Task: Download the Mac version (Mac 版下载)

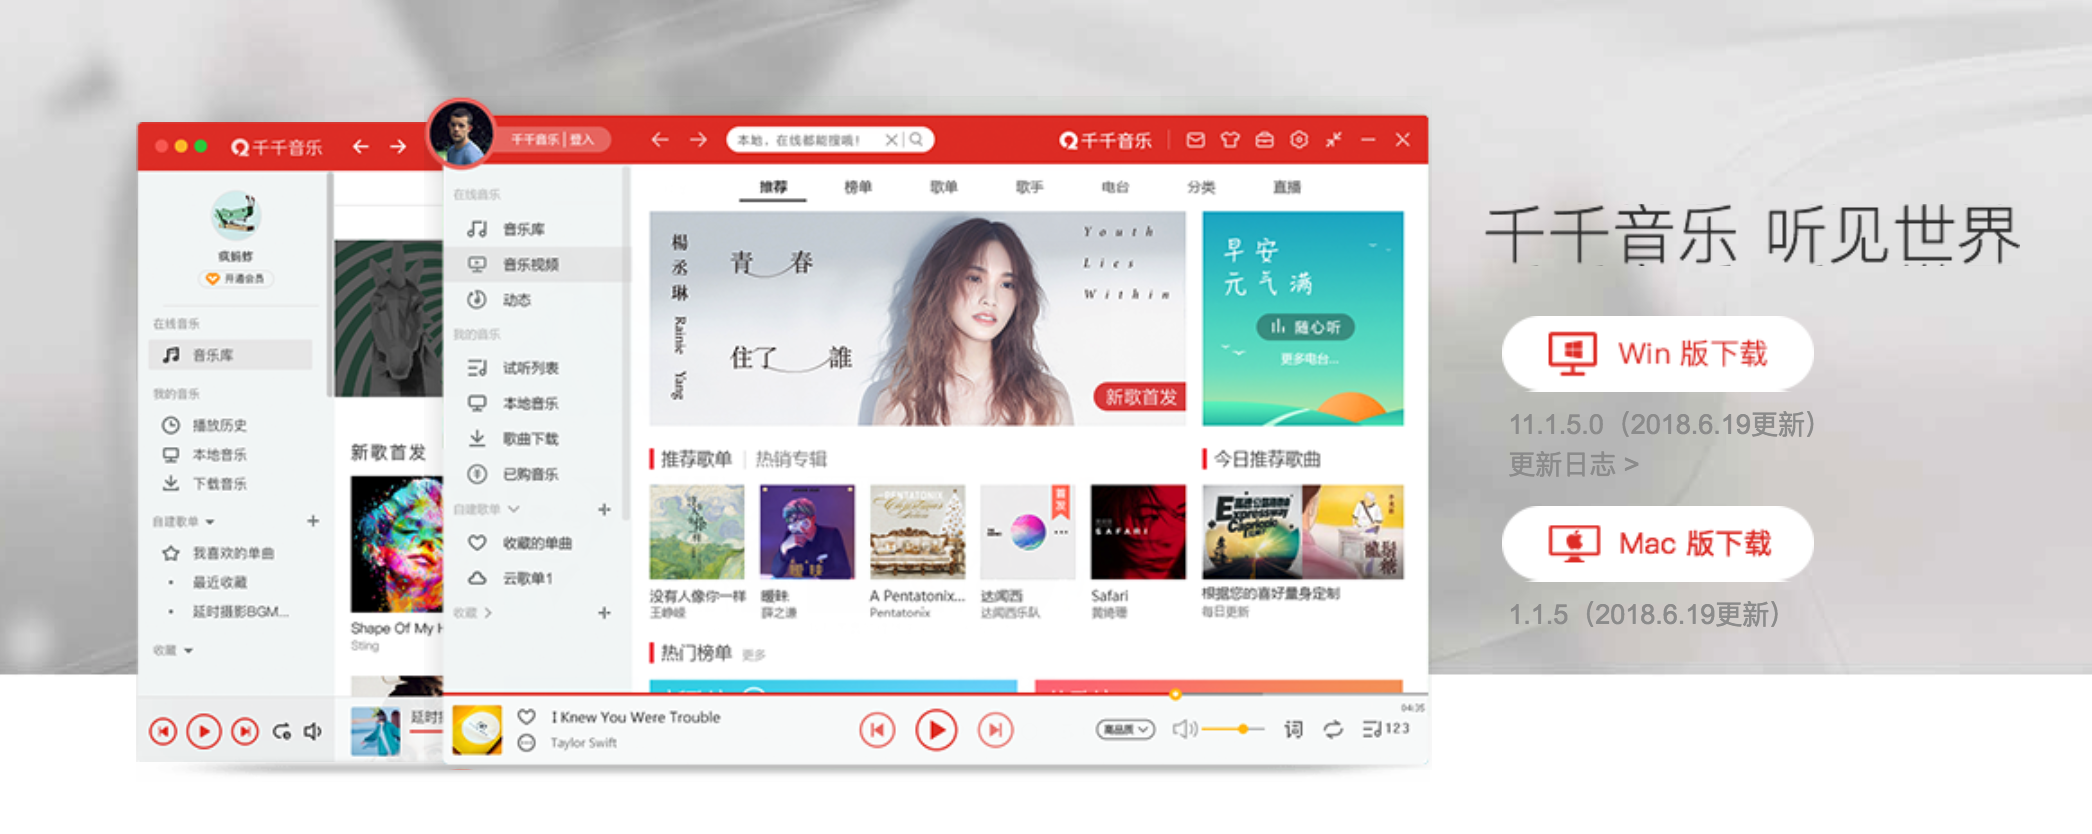Action: click(1657, 543)
